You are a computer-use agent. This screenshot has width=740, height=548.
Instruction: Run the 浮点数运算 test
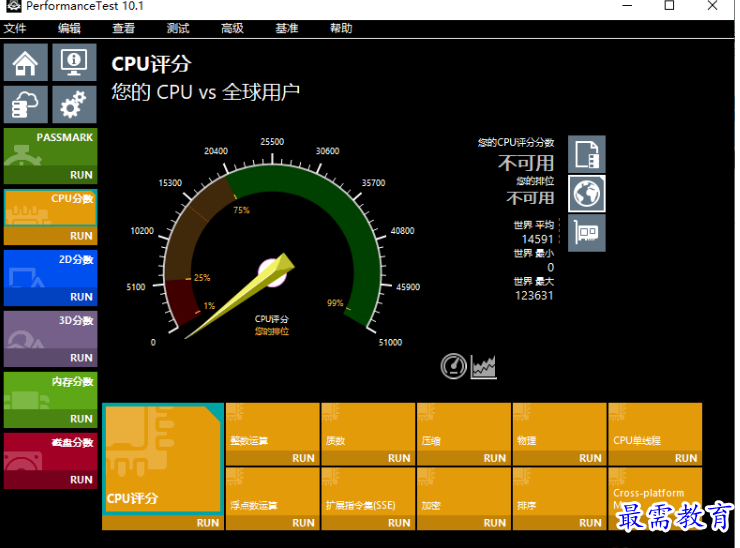click(x=272, y=498)
